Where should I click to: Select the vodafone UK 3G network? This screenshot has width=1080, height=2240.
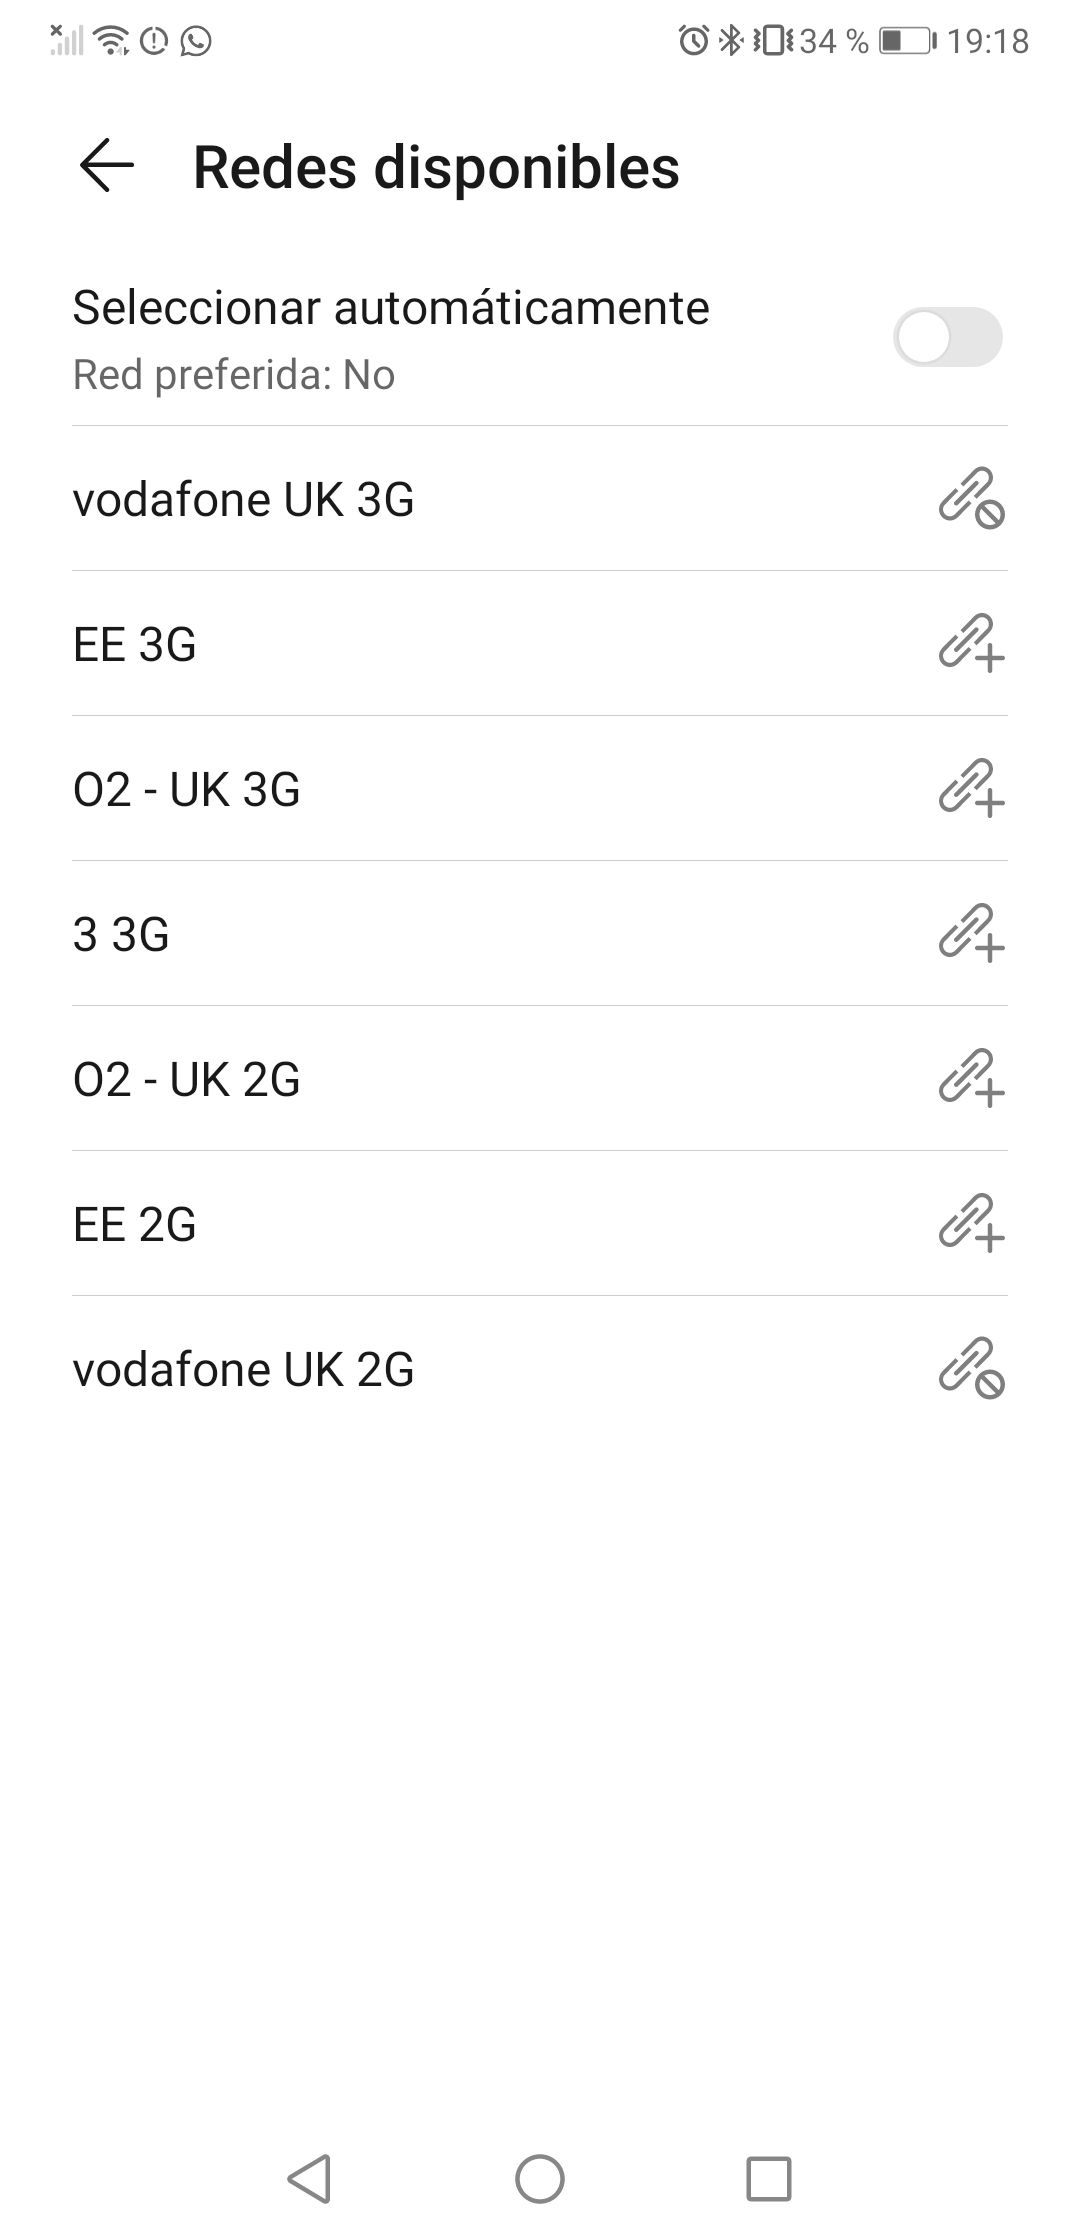click(x=244, y=499)
